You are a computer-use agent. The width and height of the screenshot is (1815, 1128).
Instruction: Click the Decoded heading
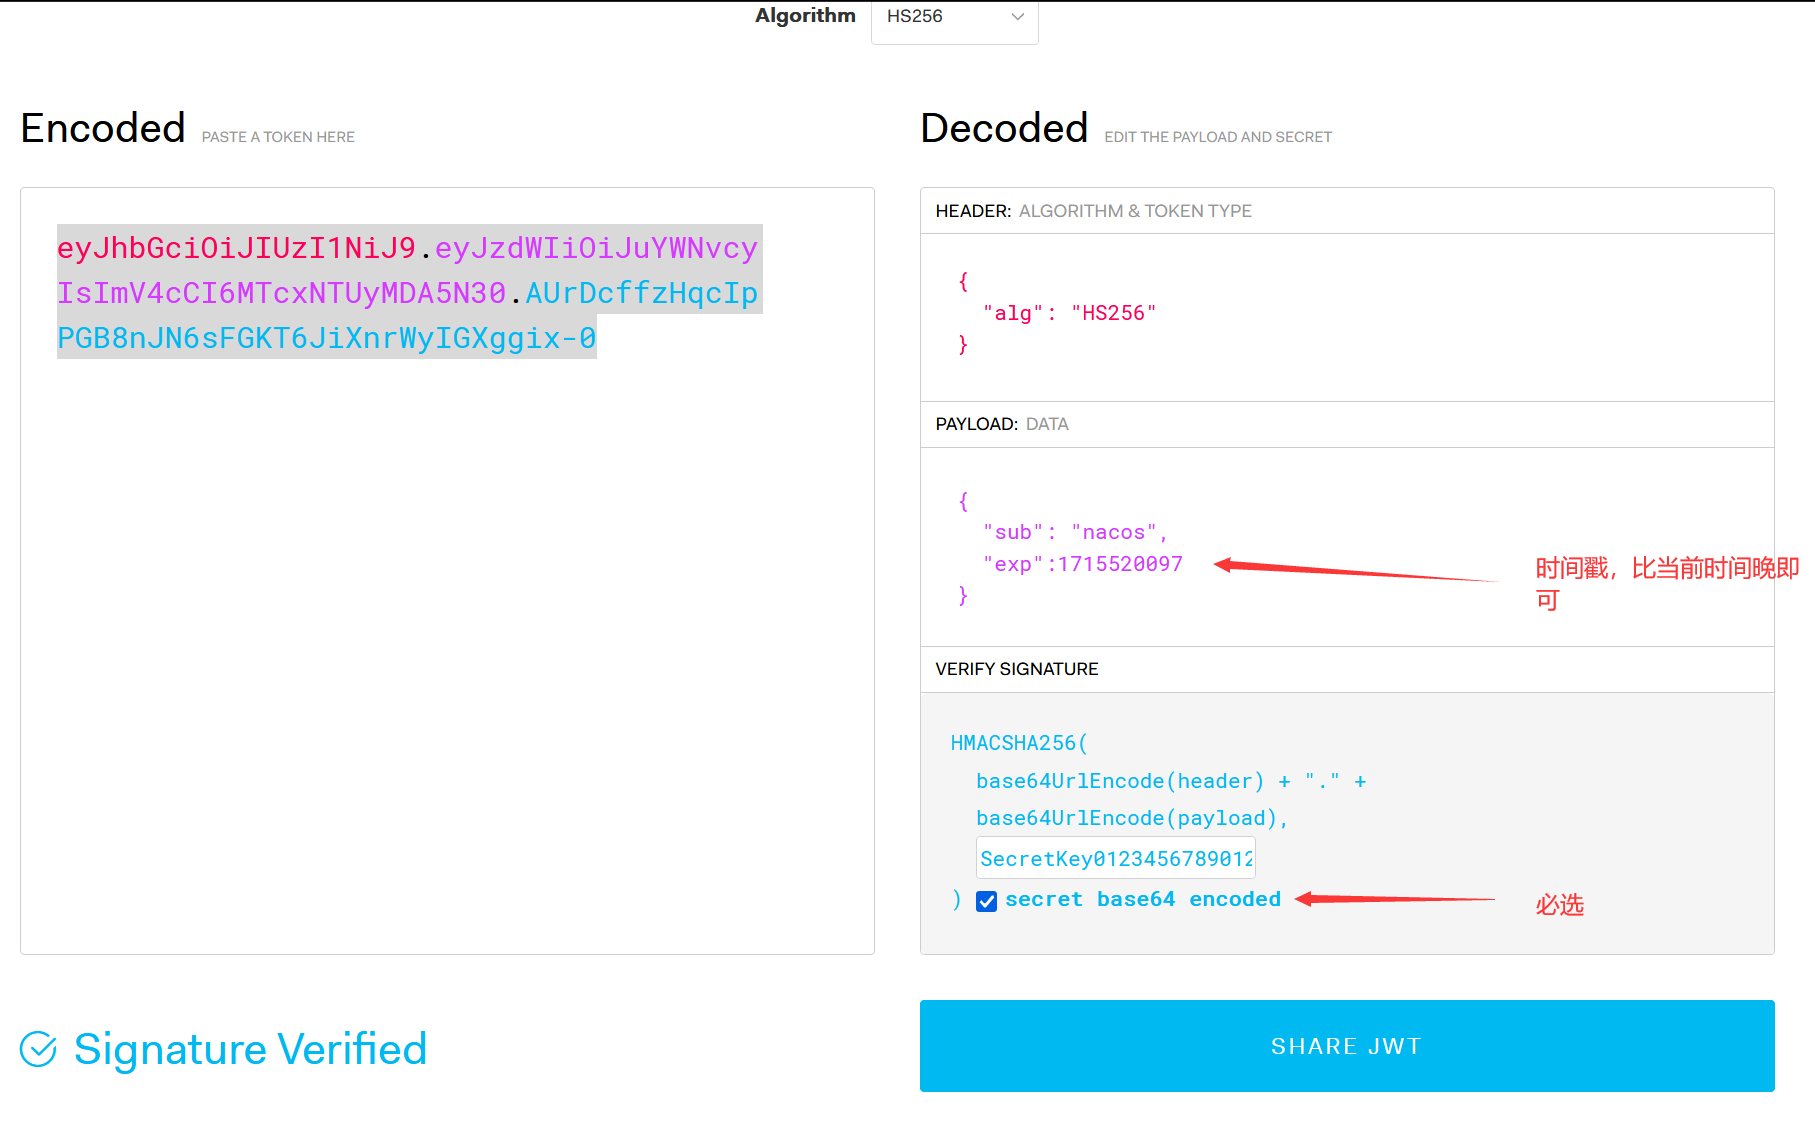[1003, 129]
